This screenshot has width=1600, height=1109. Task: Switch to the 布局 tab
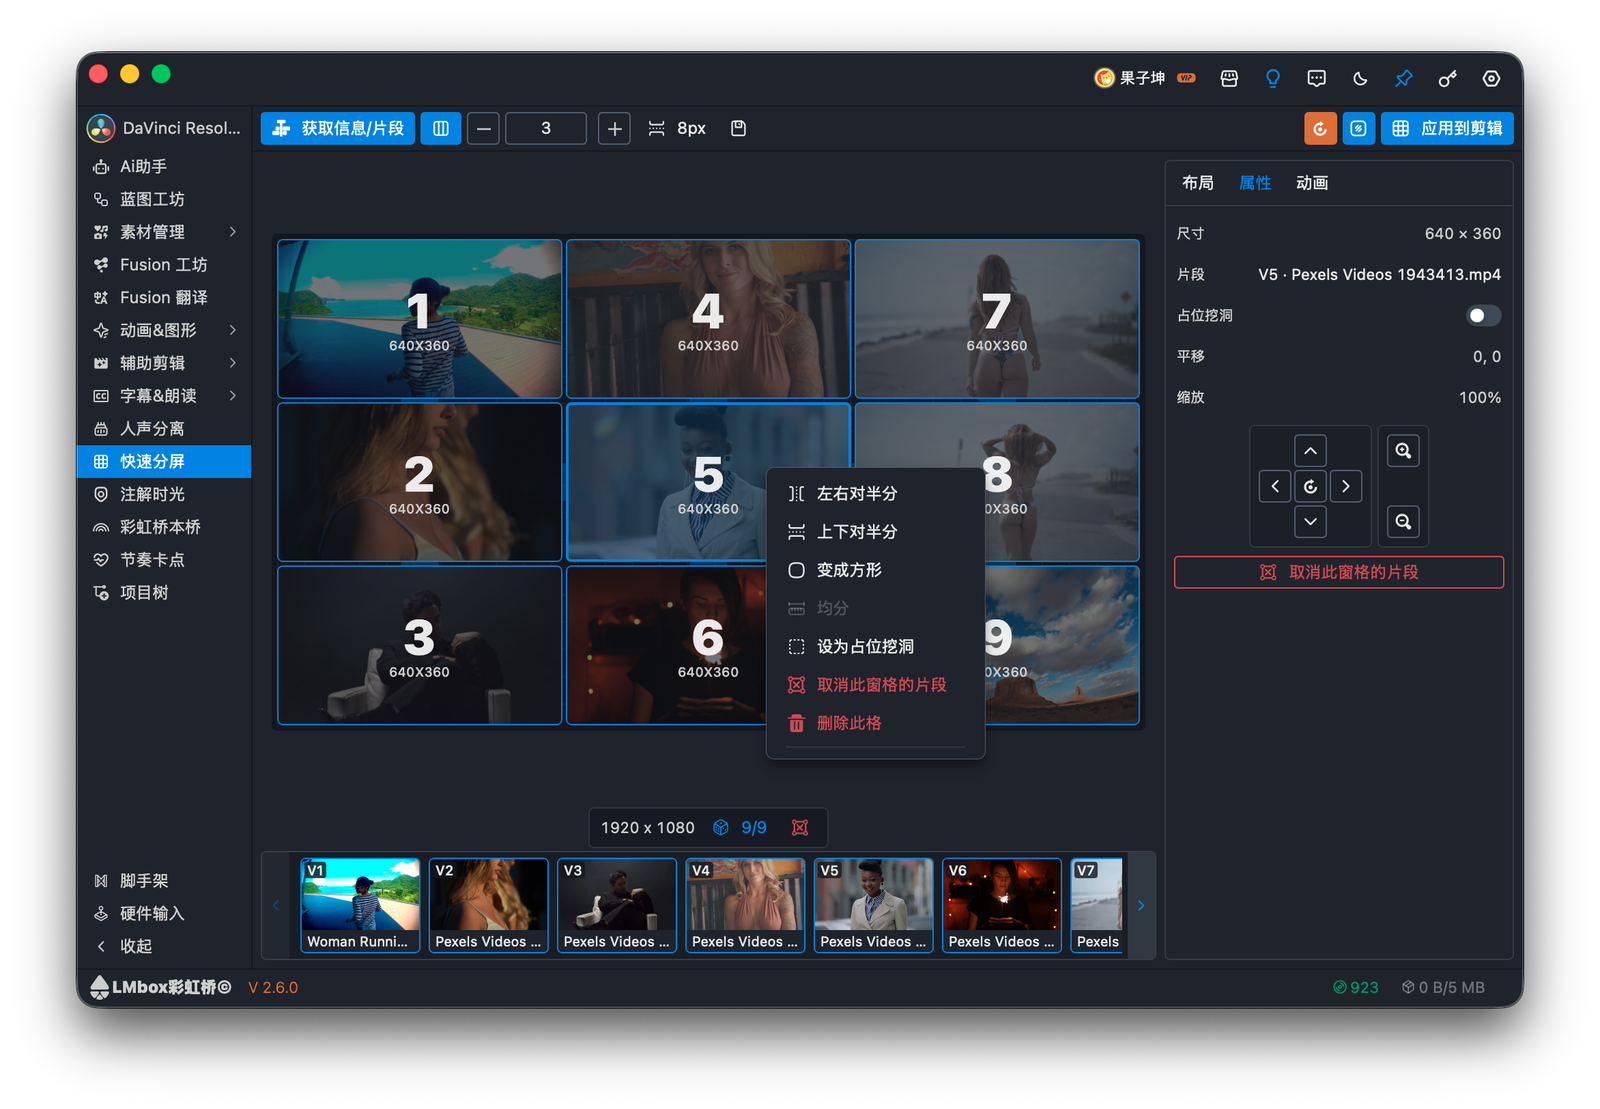point(1198,183)
